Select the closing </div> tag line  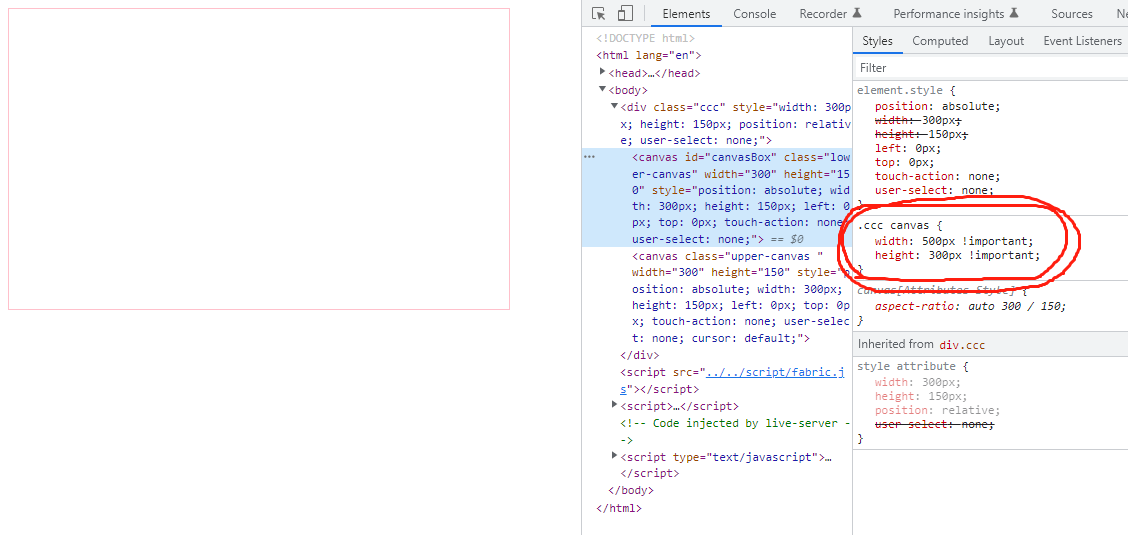click(x=640, y=355)
